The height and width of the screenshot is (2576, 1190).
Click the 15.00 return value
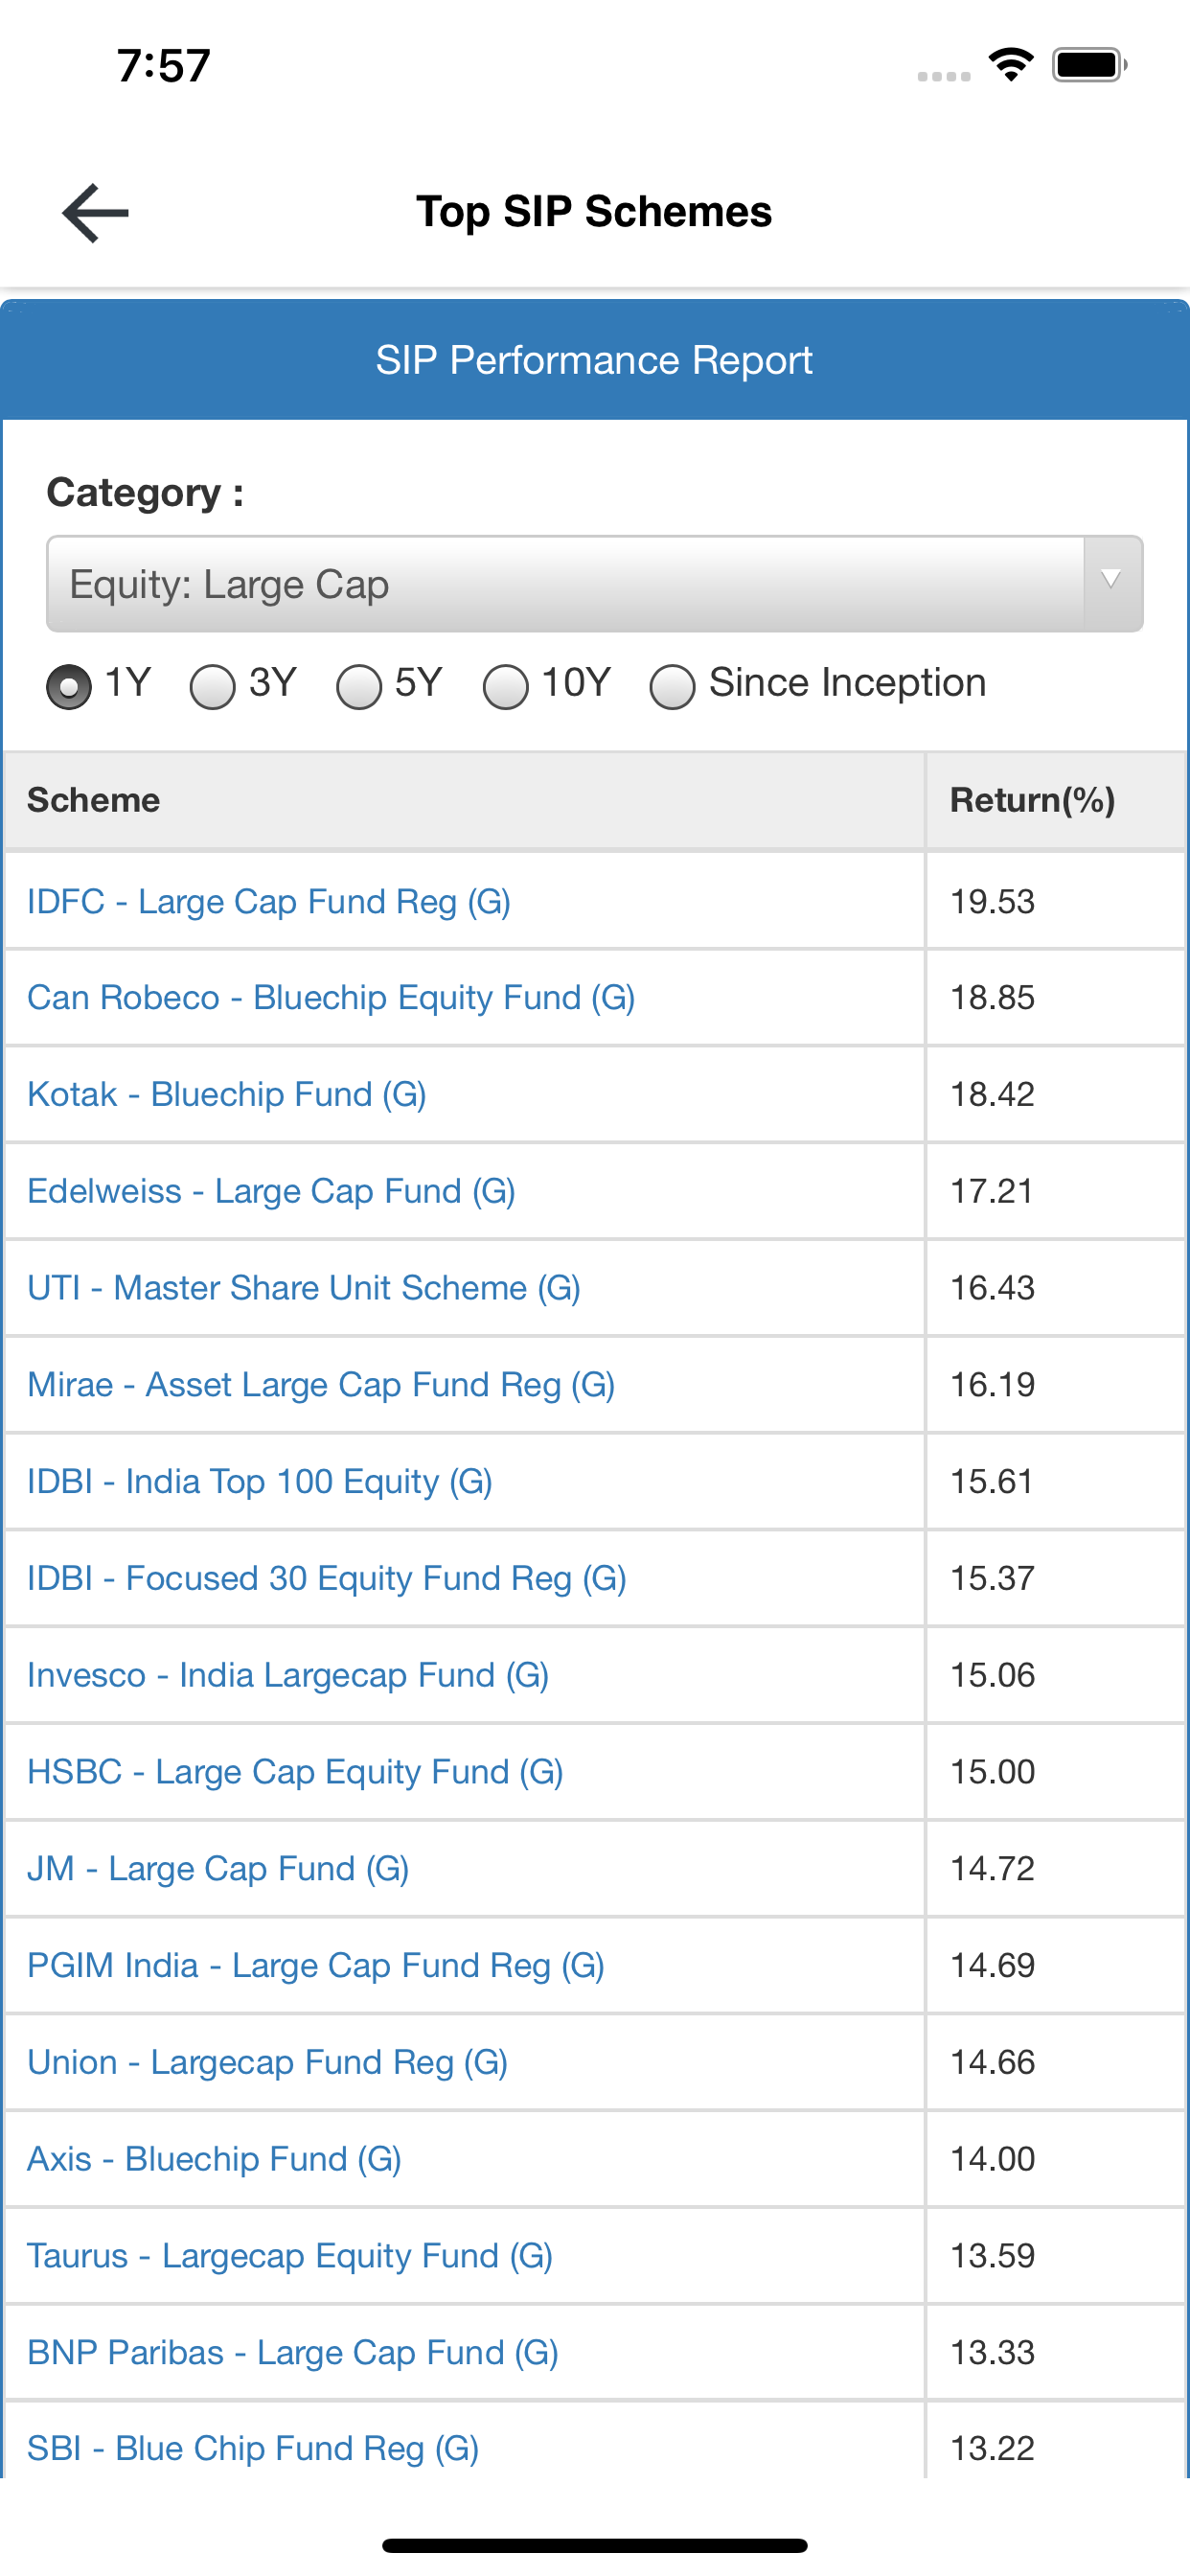pos(992,1772)
